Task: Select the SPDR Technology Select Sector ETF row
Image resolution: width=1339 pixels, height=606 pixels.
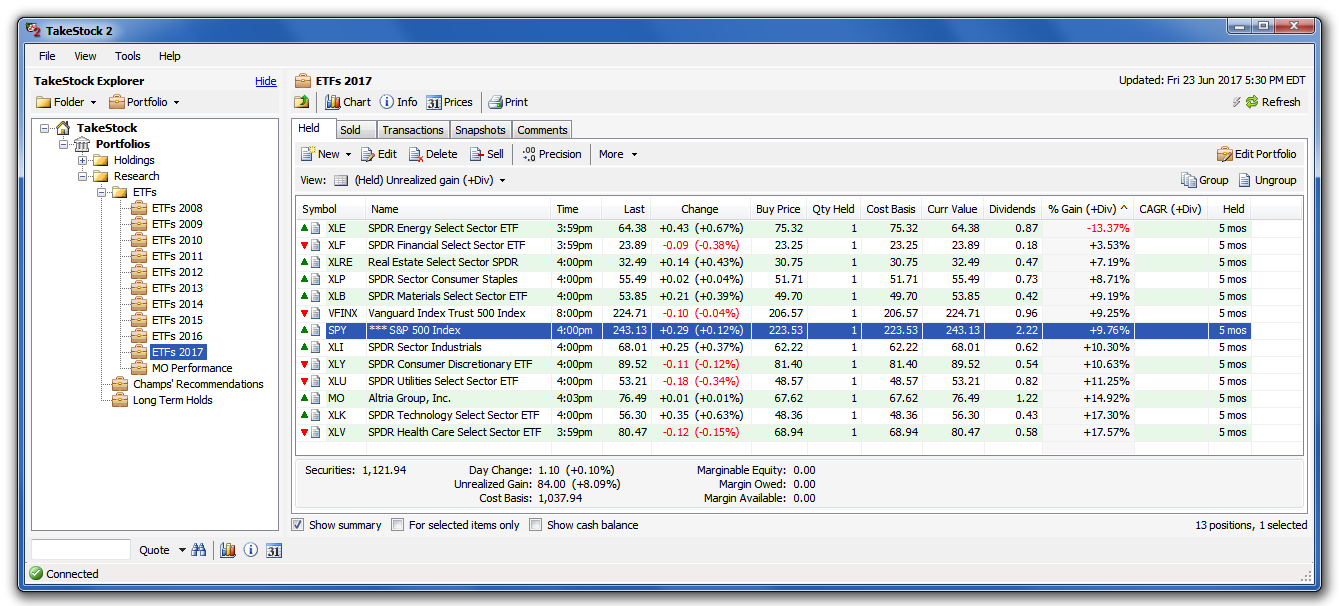Action: point(774,415)
